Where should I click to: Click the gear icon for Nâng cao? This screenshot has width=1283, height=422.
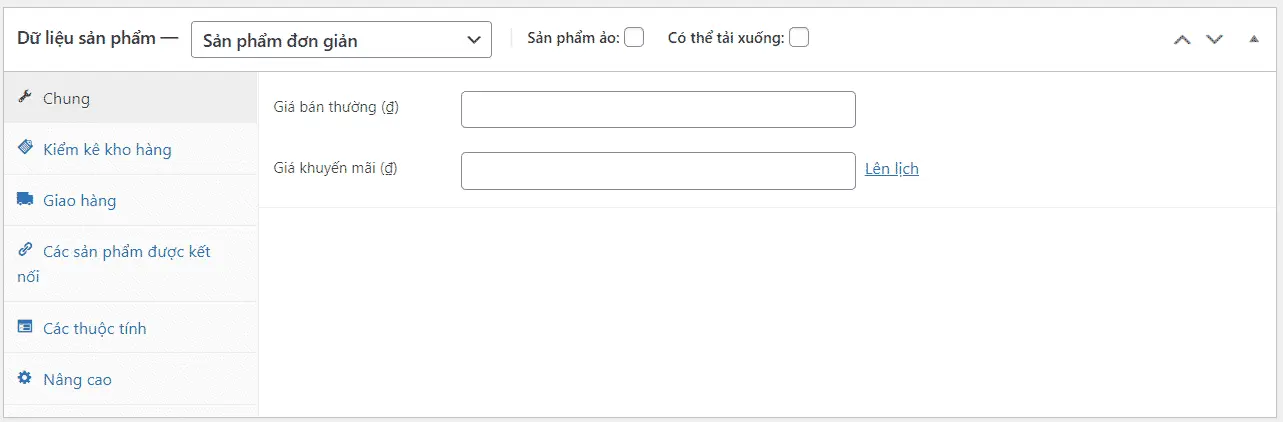tap(25, 378)
